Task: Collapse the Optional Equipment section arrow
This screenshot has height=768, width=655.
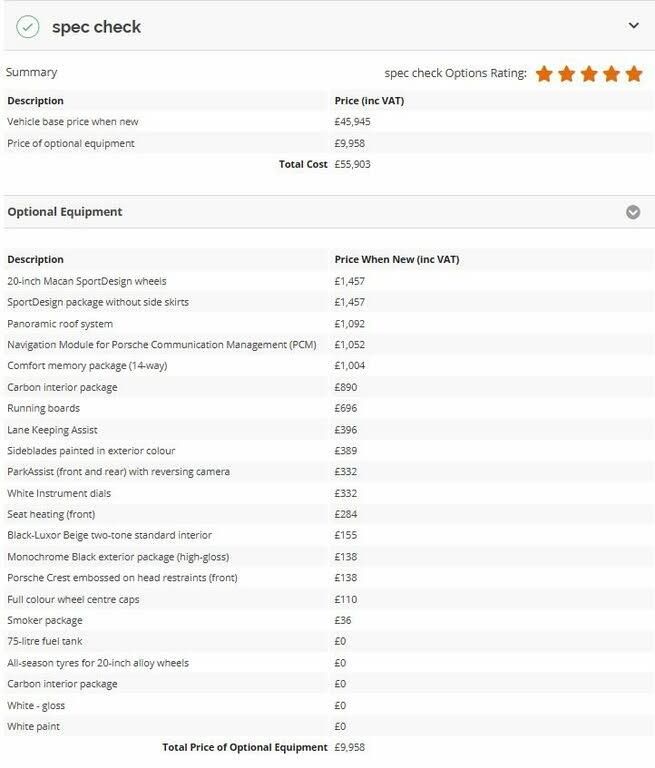Action: pos(633,212)
